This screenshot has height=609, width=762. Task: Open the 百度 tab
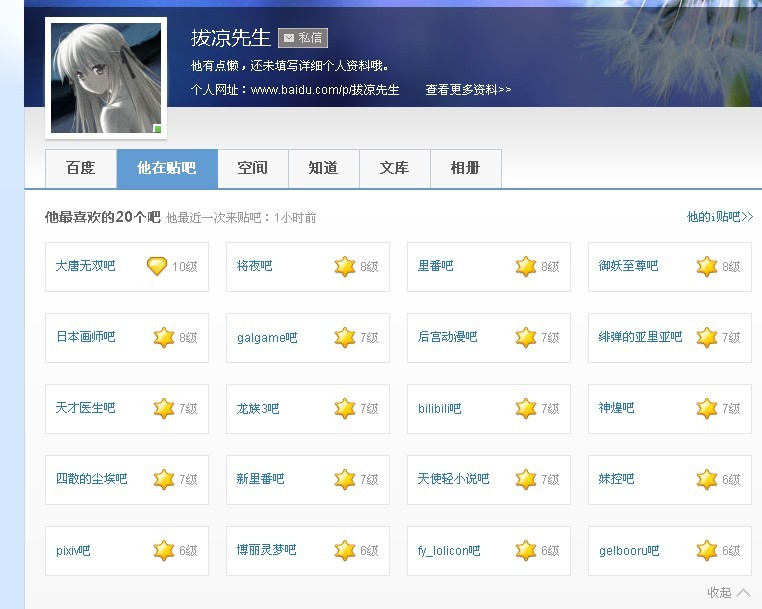pos(81,168)
